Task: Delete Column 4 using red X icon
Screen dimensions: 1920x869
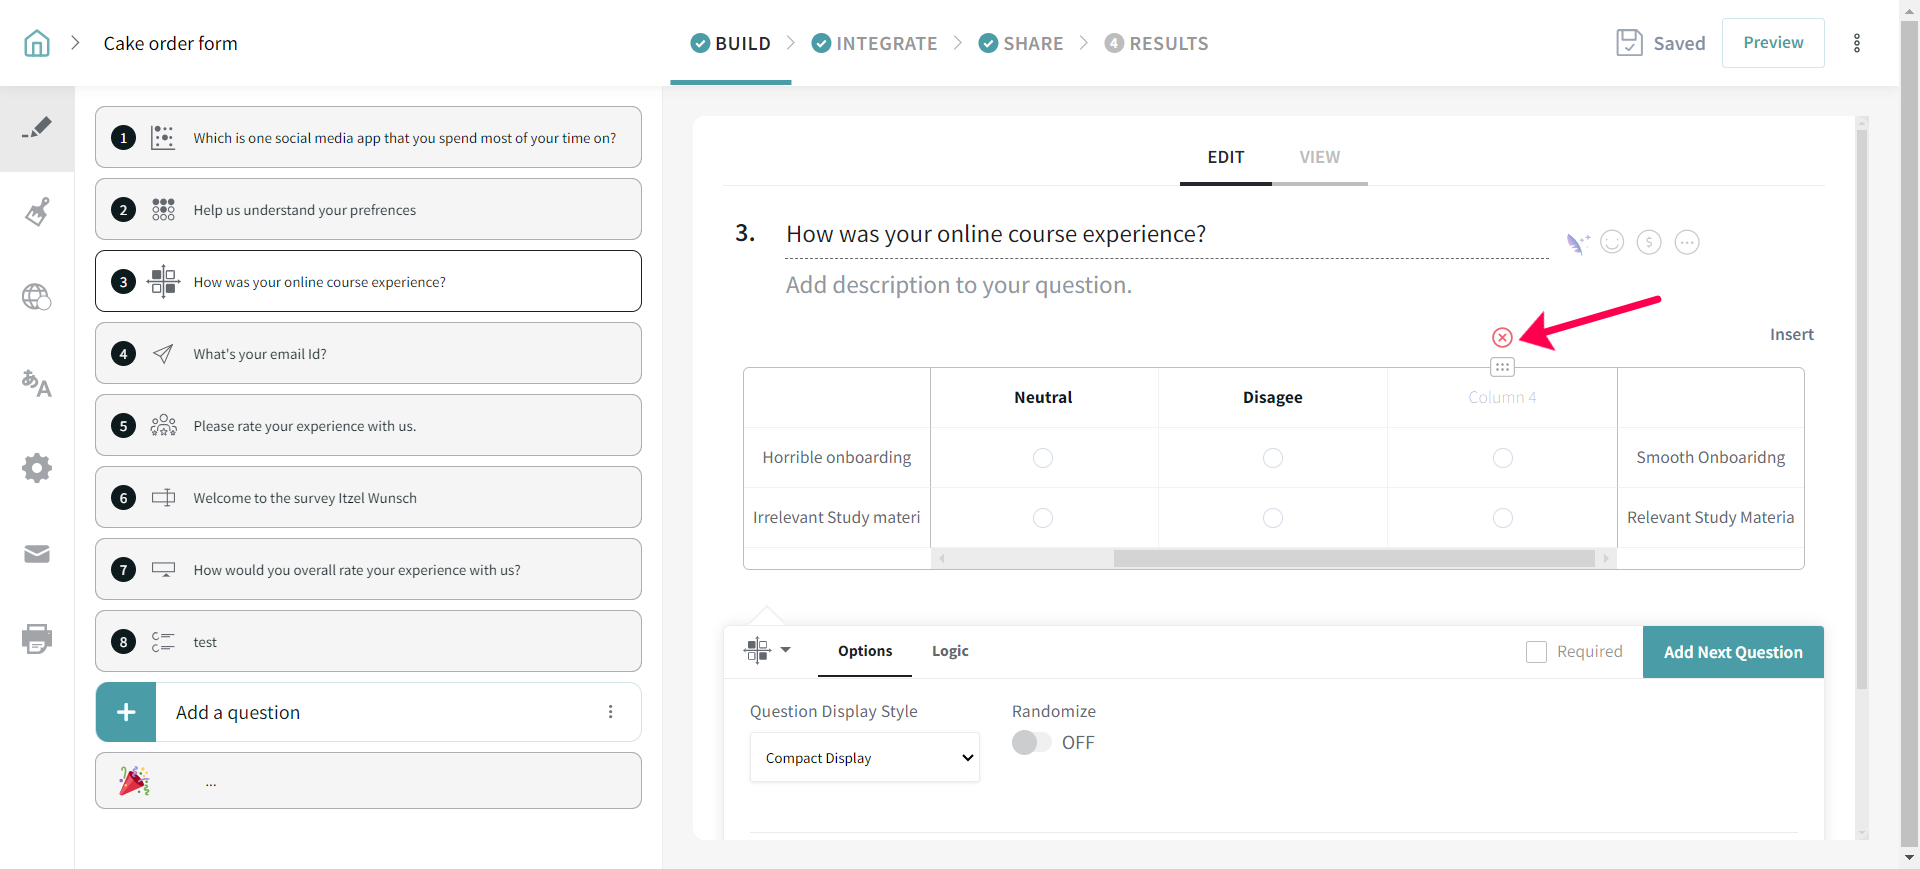Action: (1502, 338)
